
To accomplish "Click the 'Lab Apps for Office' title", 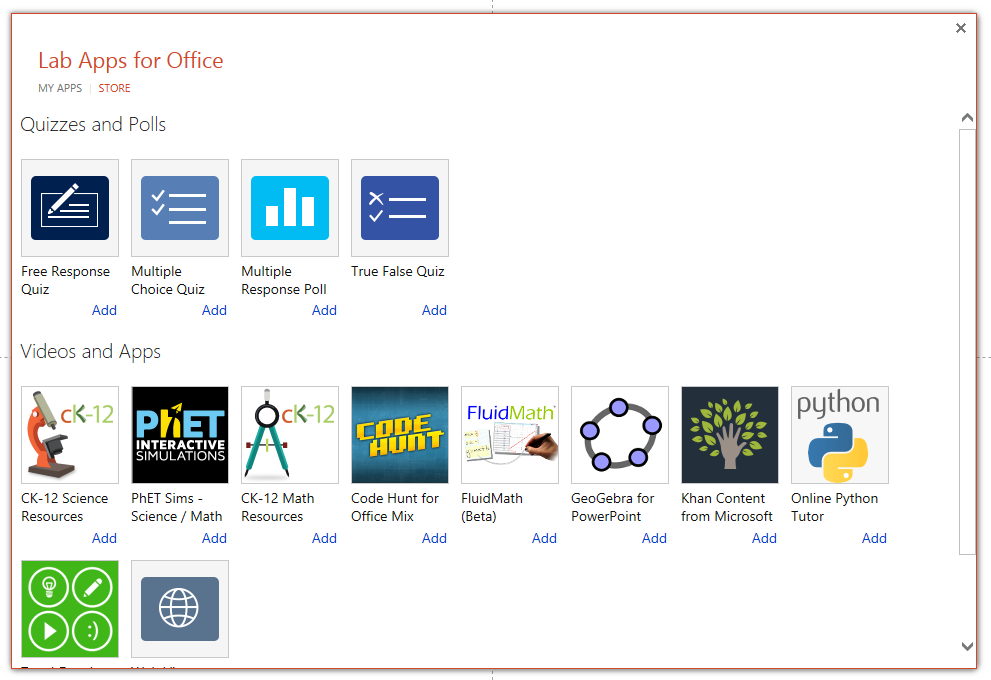I will coord(131,61).
